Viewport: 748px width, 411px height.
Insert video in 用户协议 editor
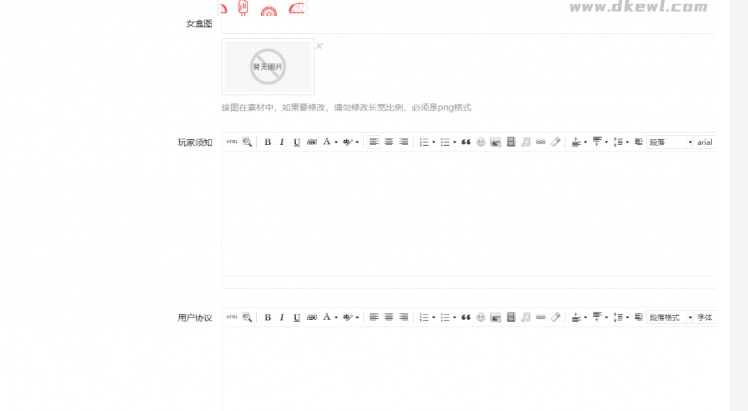[x=511, y=317]
